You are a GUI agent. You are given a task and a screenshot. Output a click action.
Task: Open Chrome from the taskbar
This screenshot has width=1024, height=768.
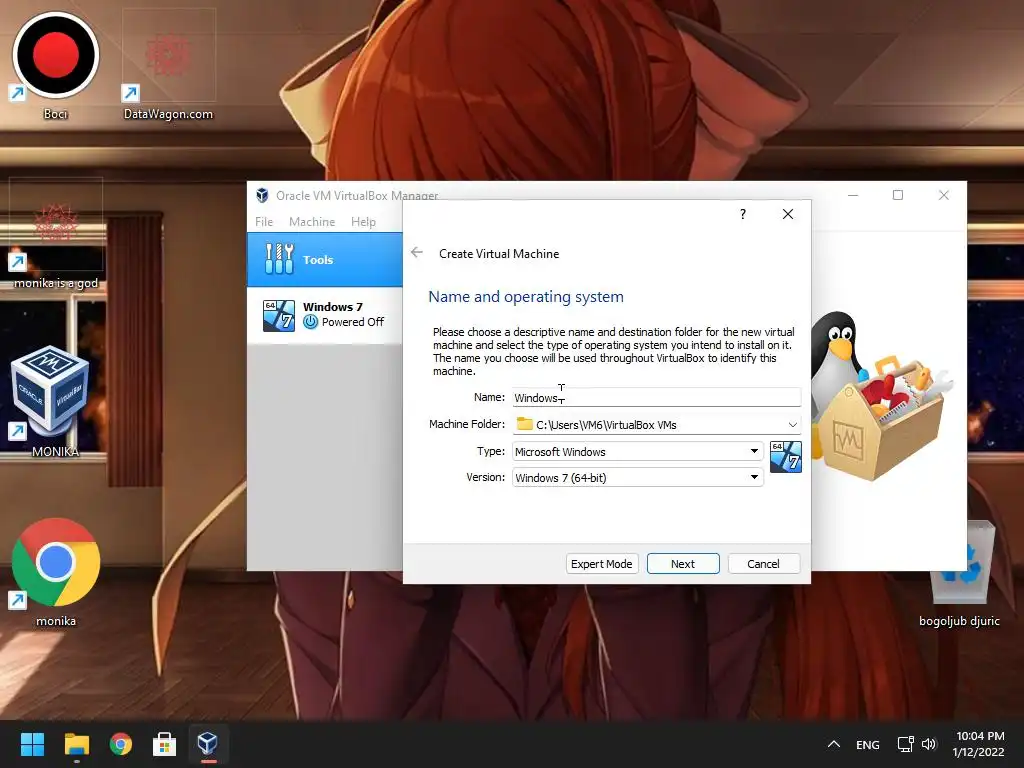point(121,744)
